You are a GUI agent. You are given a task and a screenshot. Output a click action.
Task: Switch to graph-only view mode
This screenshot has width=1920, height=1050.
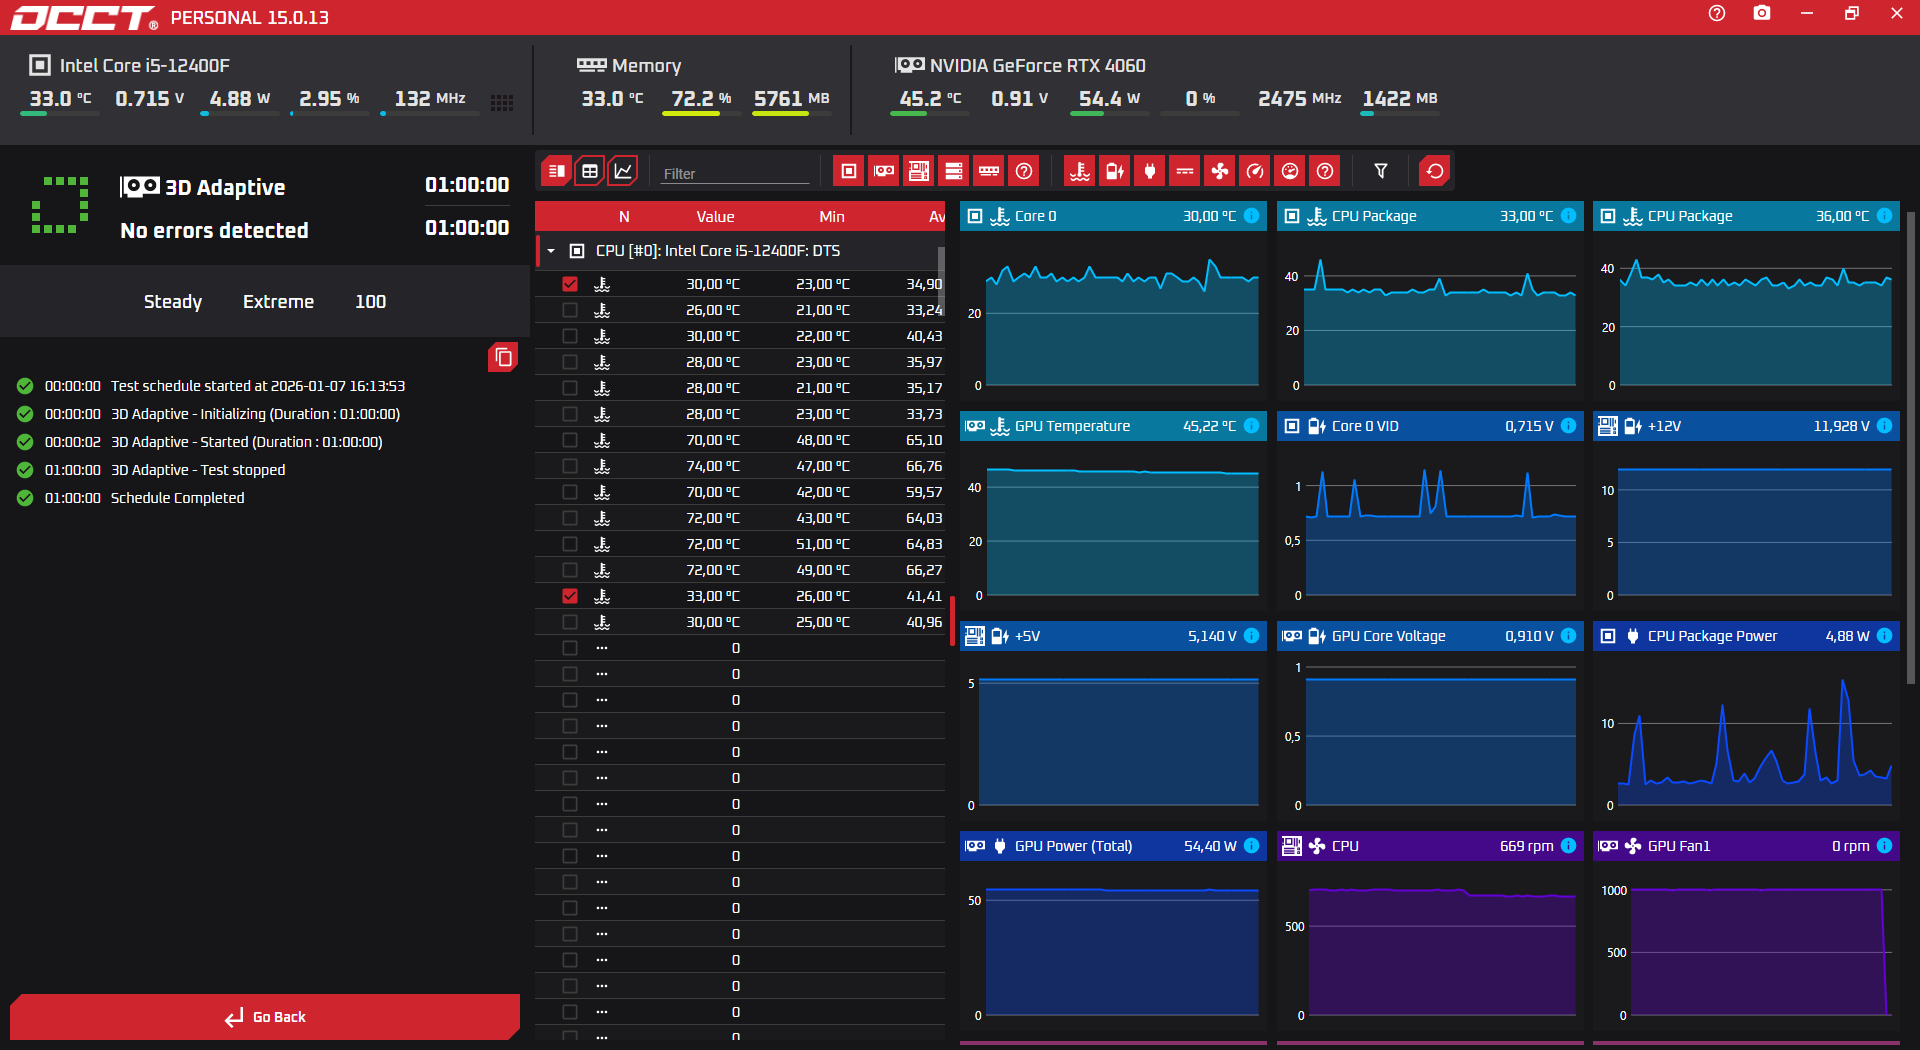[623, 171]
